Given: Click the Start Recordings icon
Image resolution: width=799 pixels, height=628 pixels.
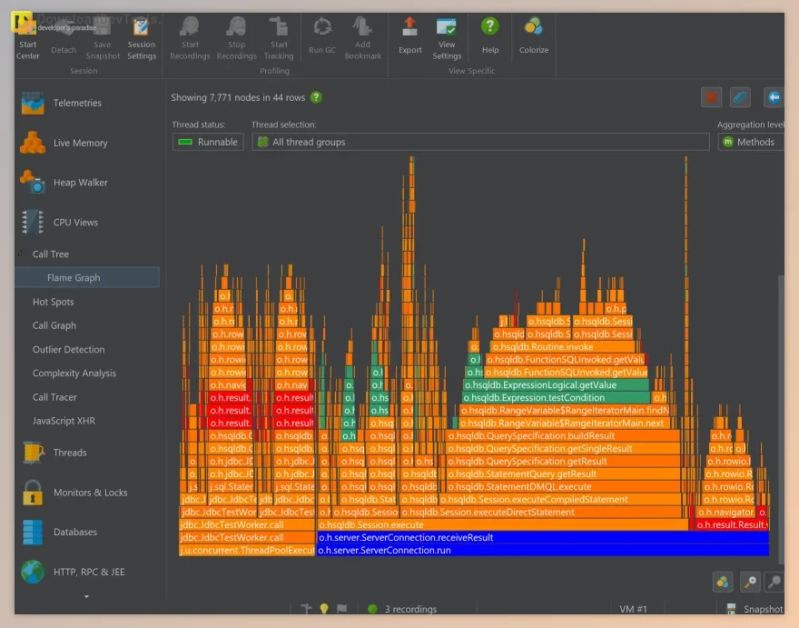Looking at the screenshot, I should pyautogui.click(x=190, y=37).
